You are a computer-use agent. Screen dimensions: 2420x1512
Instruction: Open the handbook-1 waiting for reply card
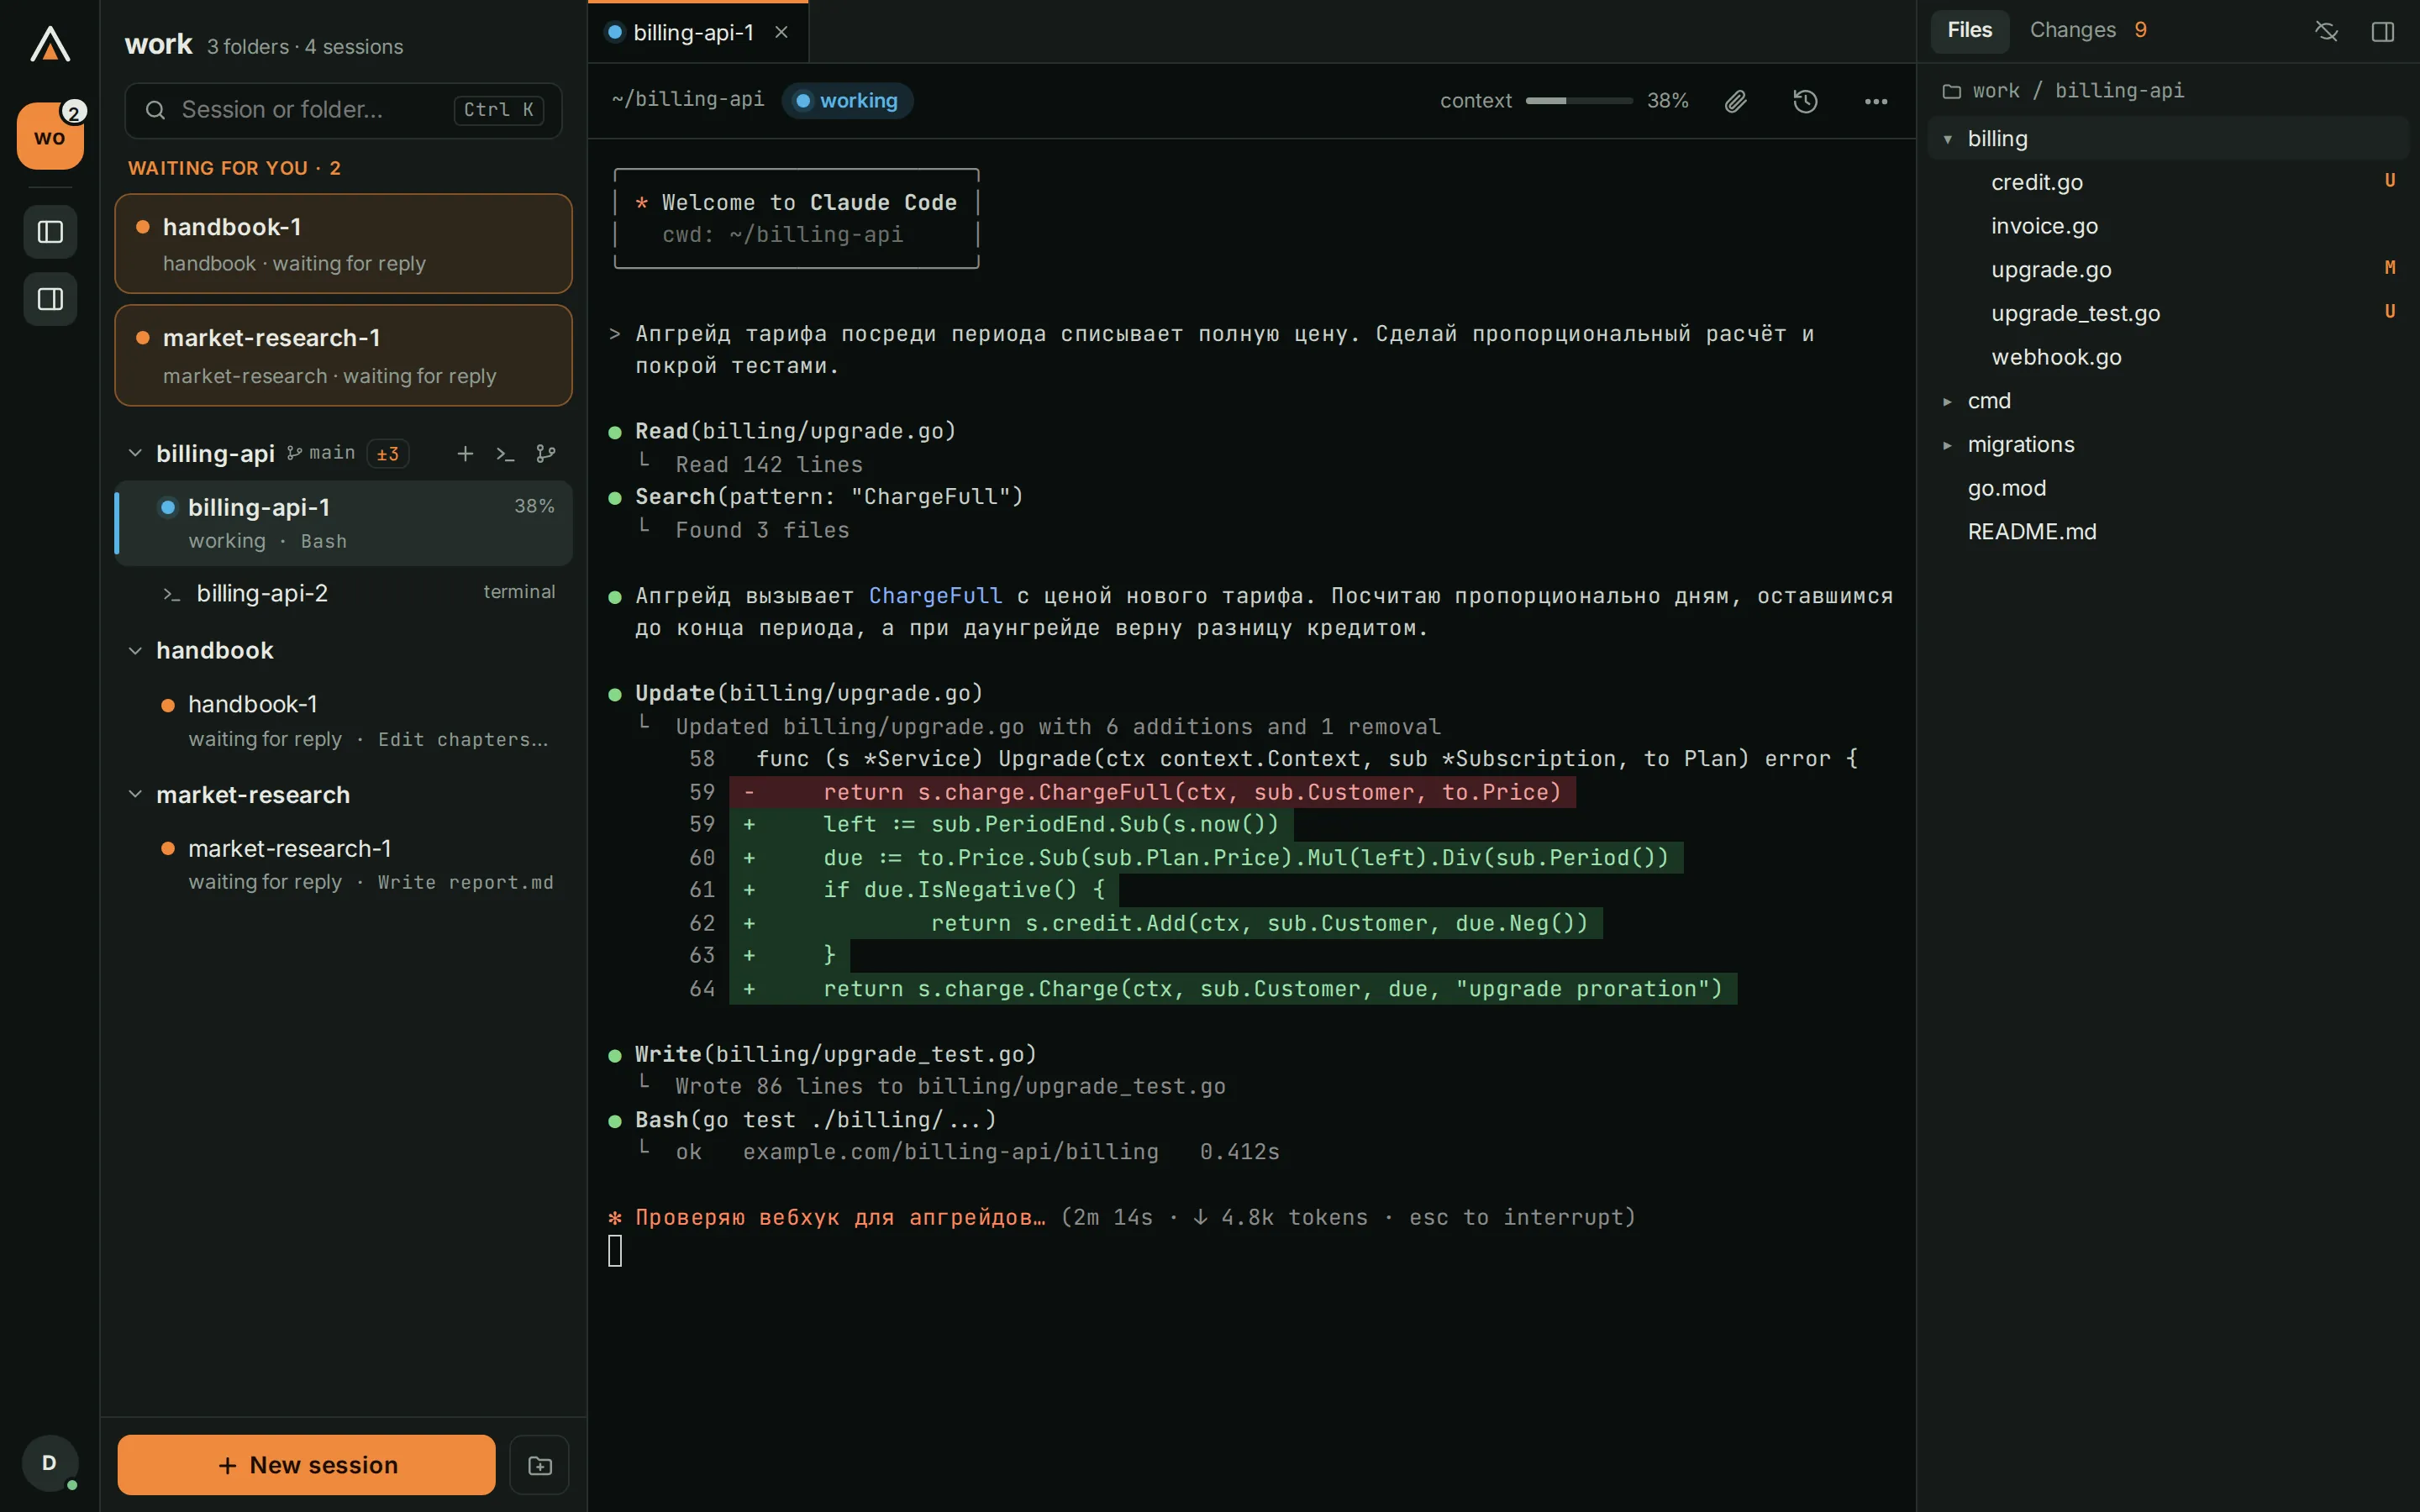343,244
